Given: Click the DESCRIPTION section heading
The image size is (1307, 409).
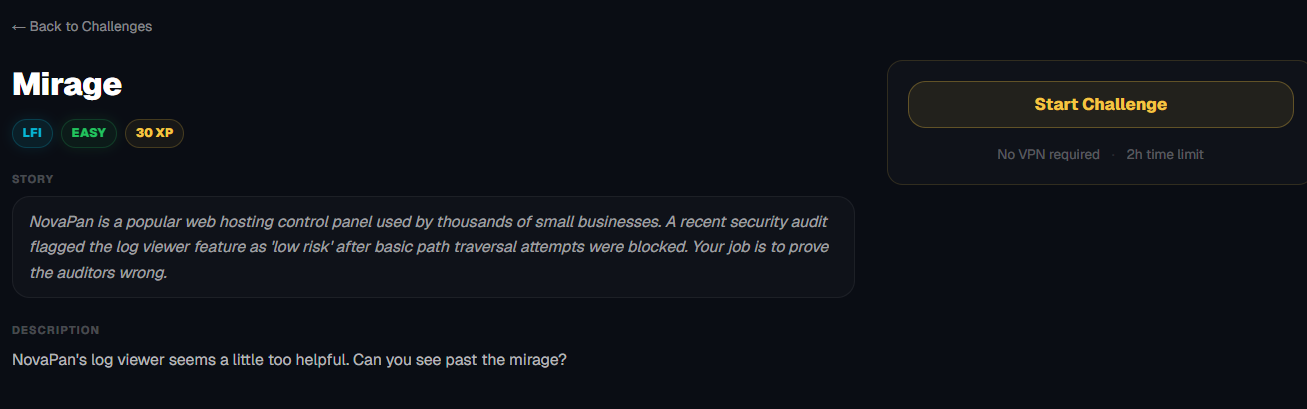Looking at the screenshot, I should coord(56,330).
